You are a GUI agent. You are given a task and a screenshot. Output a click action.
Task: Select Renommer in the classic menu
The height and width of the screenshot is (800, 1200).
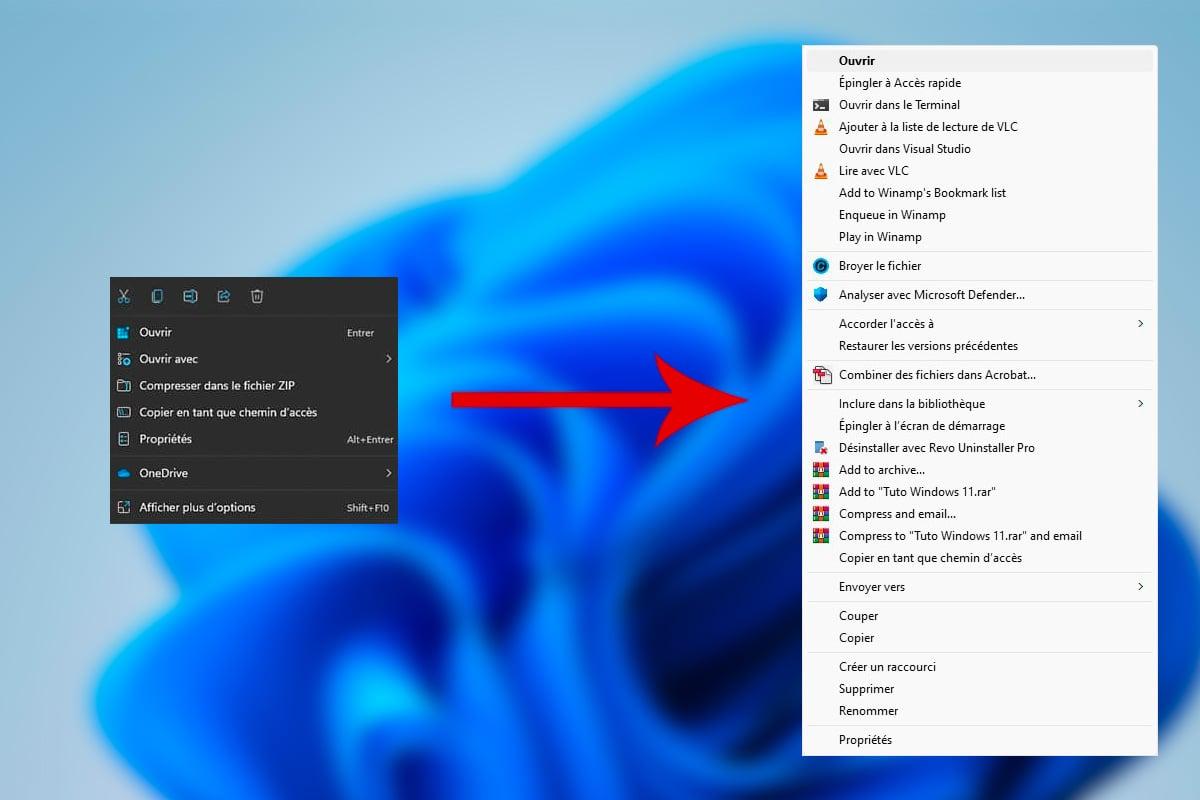click(867, 710)
